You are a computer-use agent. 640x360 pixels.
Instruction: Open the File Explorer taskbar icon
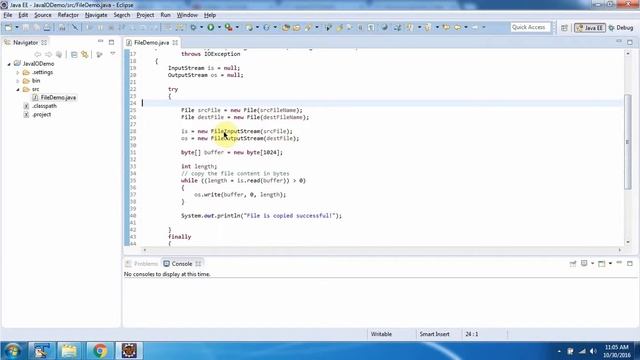(69, 351)
